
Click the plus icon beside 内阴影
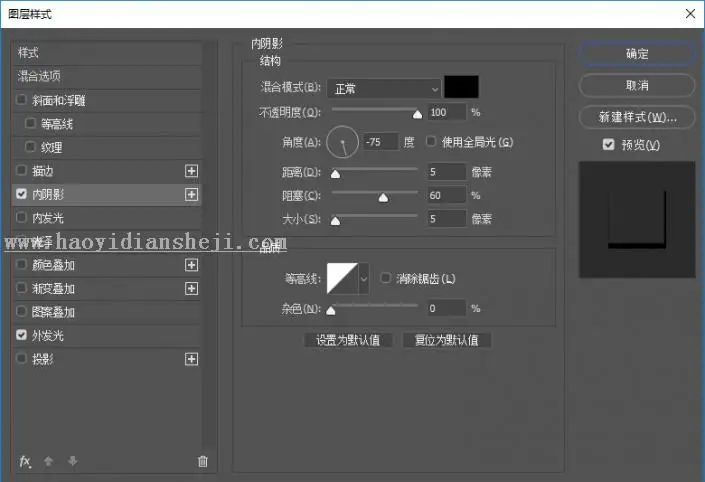(x=192, y=194)
